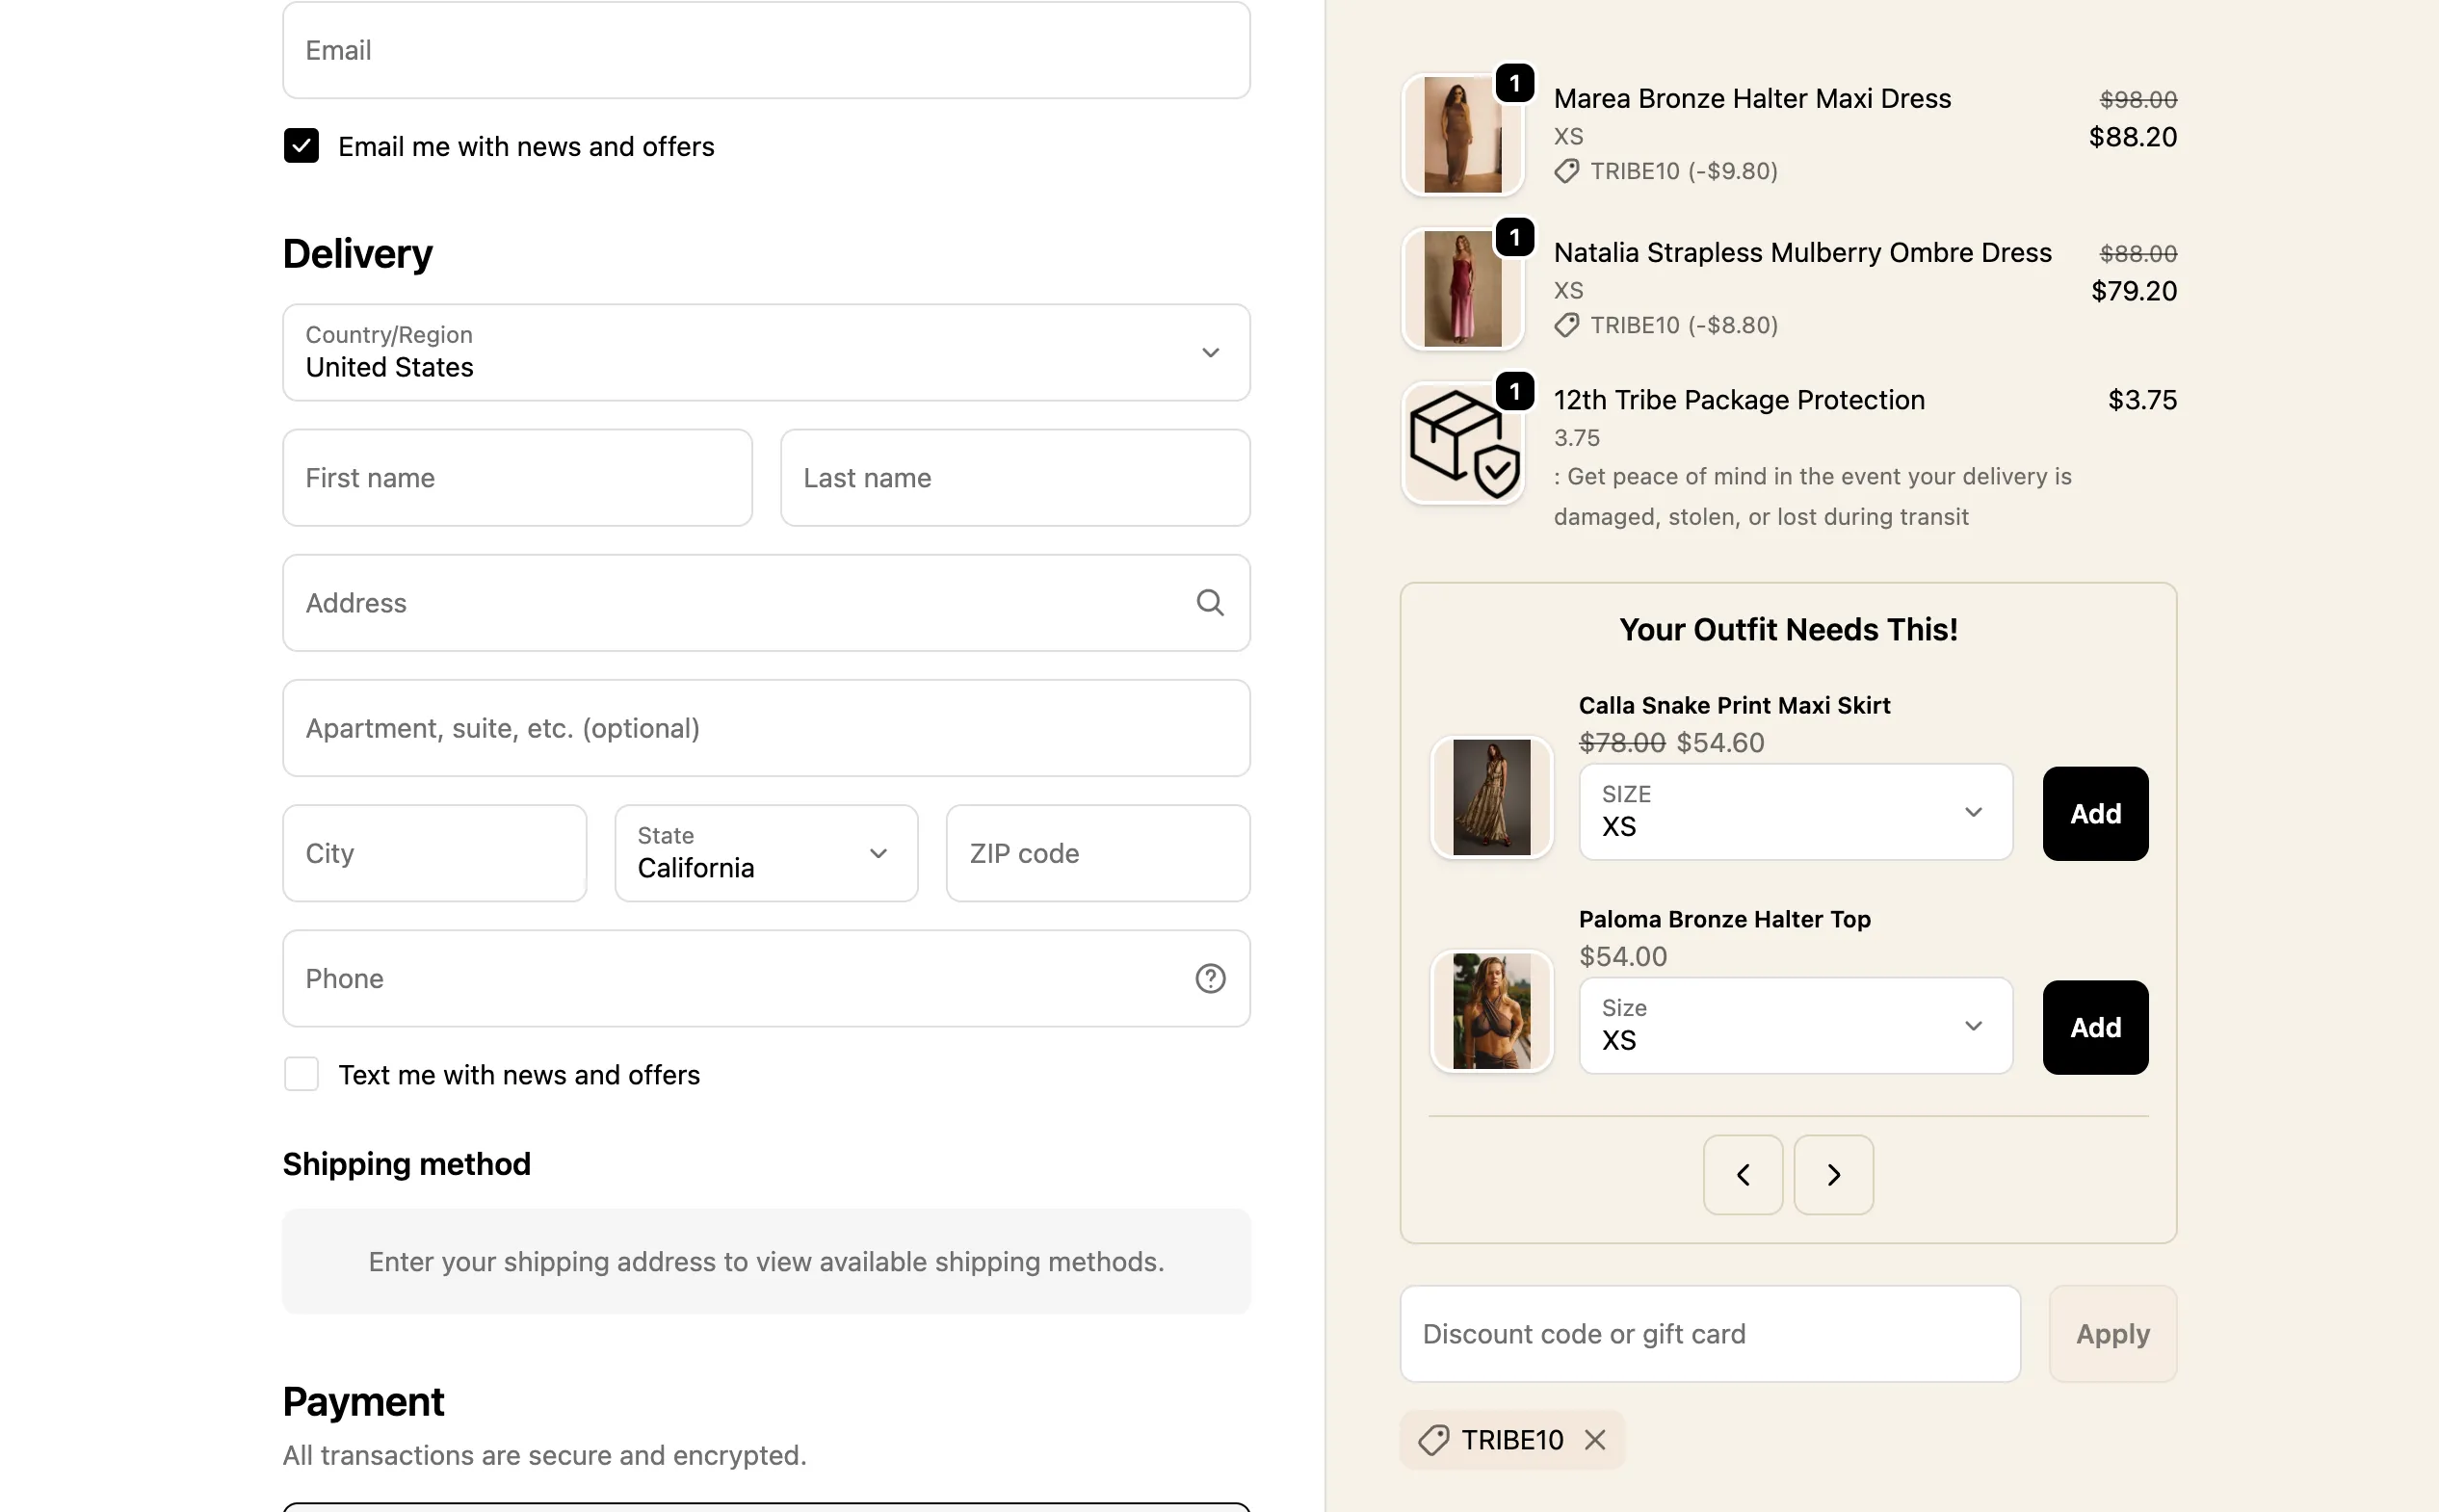Viewport: 2439px width, 1512px height.
Task: Click Marea Bronze Halter Dress thumbnail
Action: coord(1462,135)
